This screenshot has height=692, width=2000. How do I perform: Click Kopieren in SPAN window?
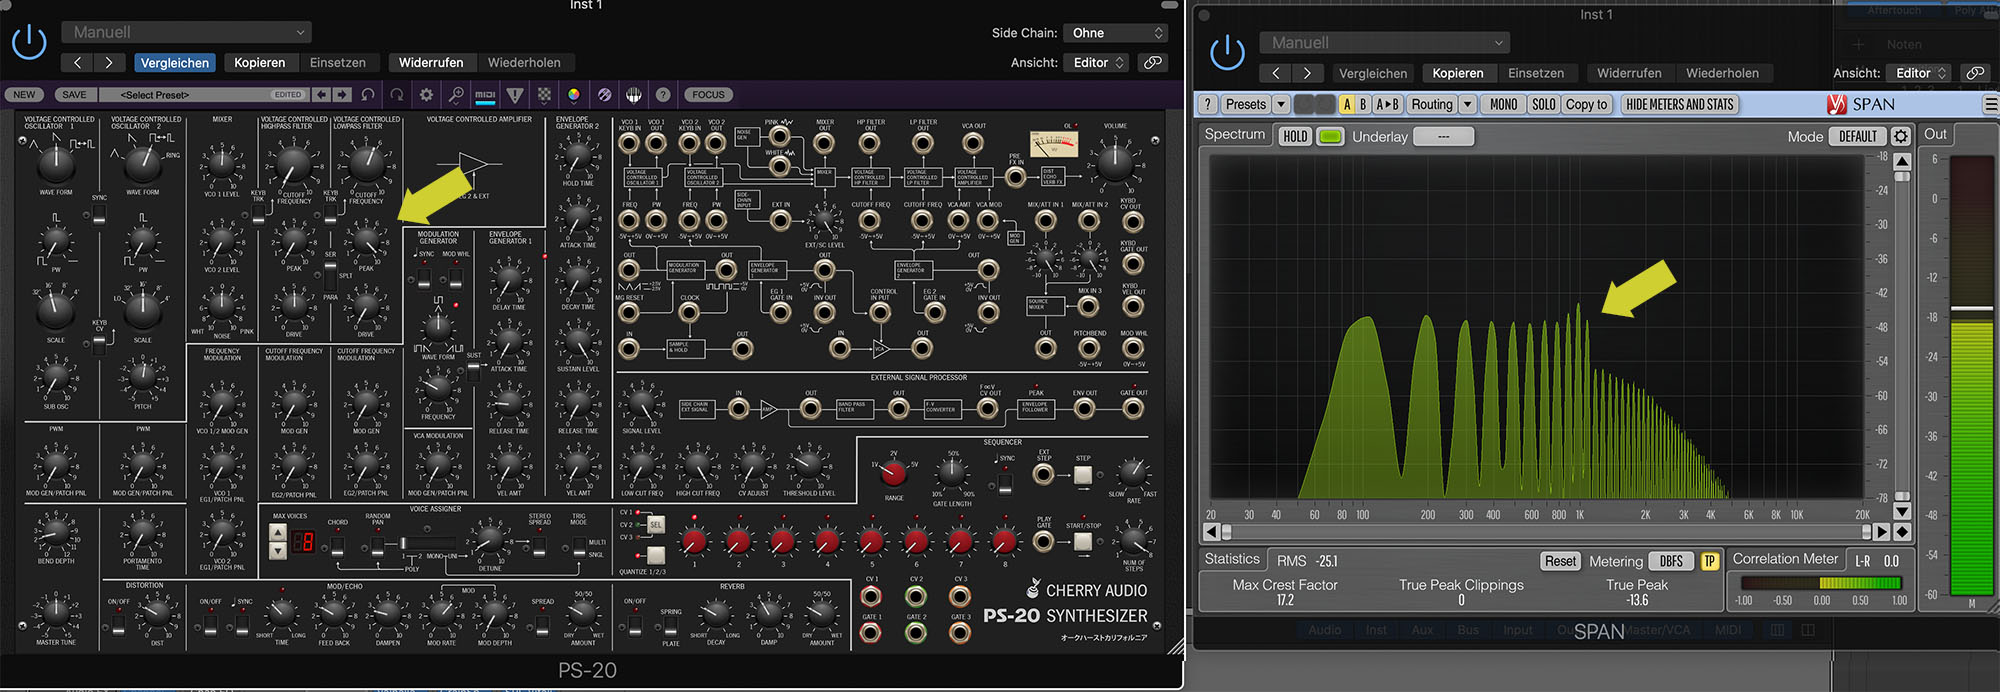[1458, 73]
